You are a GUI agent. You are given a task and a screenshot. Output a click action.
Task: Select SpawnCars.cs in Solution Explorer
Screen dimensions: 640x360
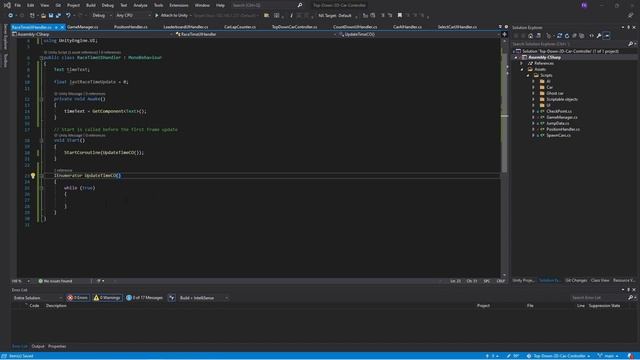coord(558,136)
